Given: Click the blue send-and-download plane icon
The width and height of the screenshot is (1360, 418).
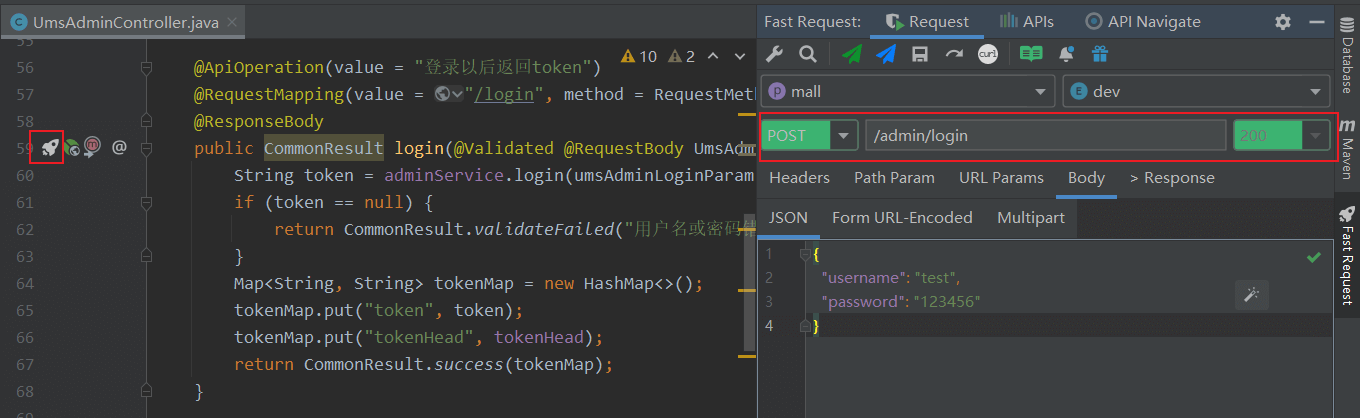Looking at the screenshot, I should (885, 54).
